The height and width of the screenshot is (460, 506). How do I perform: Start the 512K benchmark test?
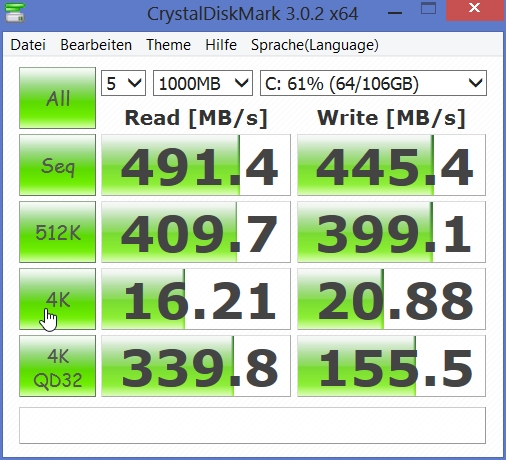(x=57, y=232)
